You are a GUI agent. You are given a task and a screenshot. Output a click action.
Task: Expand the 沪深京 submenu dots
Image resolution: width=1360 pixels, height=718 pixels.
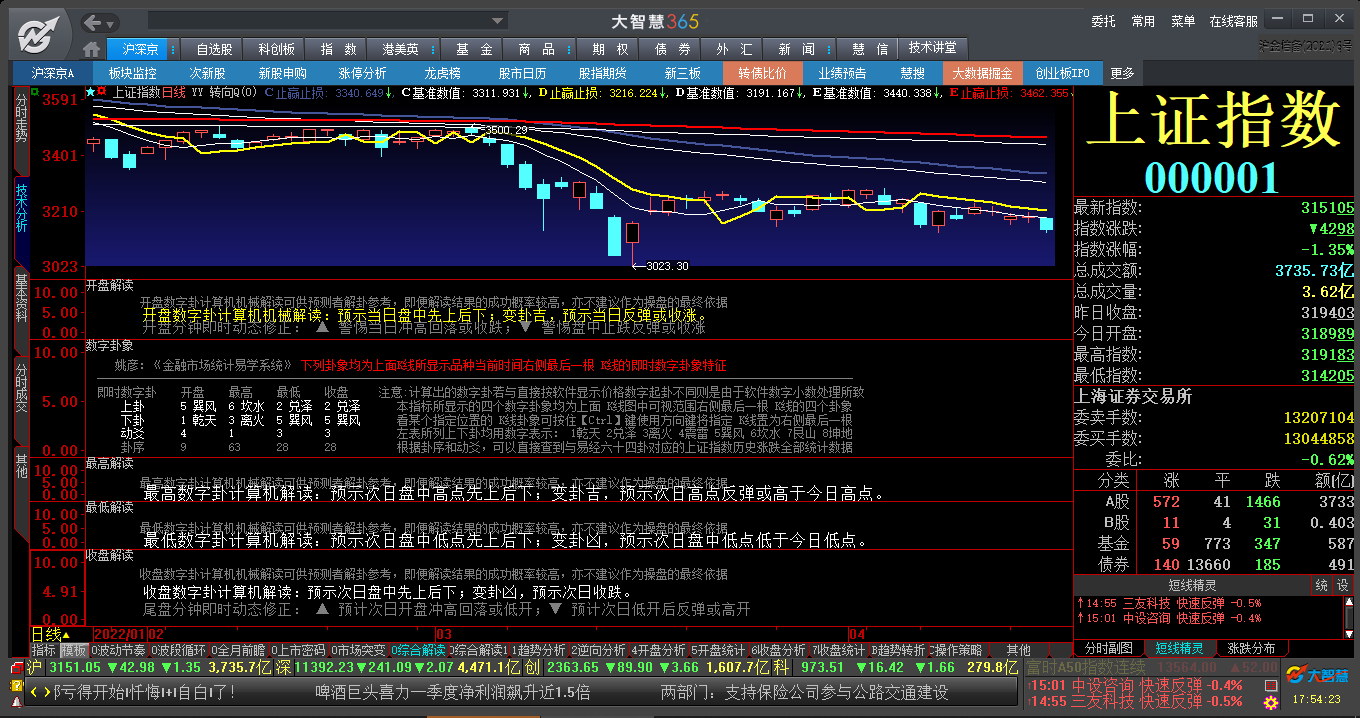(173, 49)
